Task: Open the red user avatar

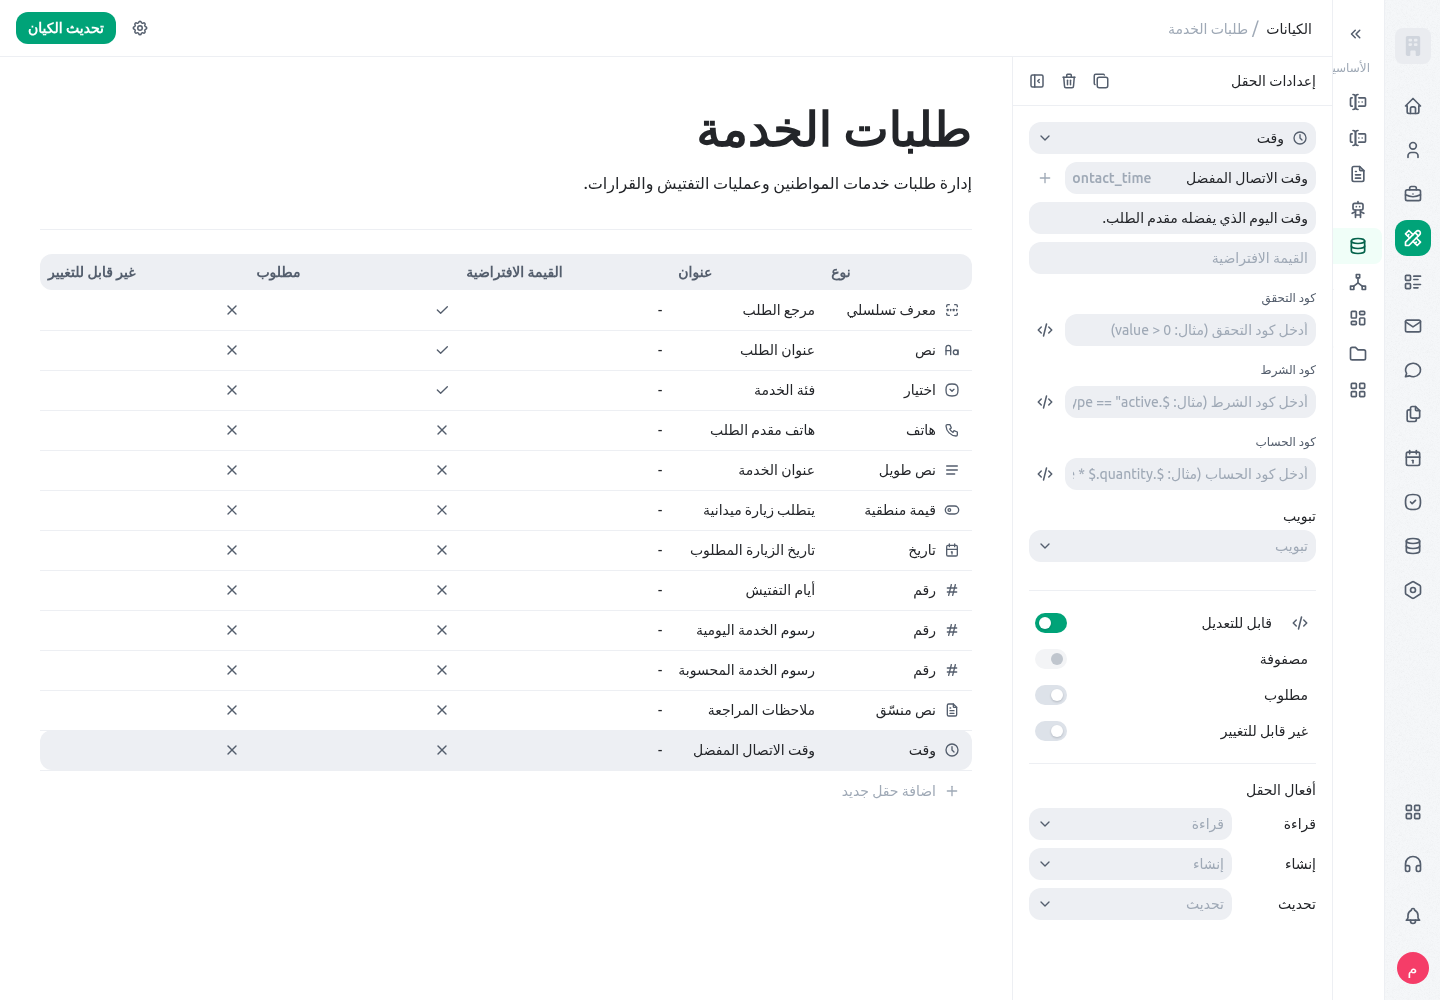Action: (1413, 968)
